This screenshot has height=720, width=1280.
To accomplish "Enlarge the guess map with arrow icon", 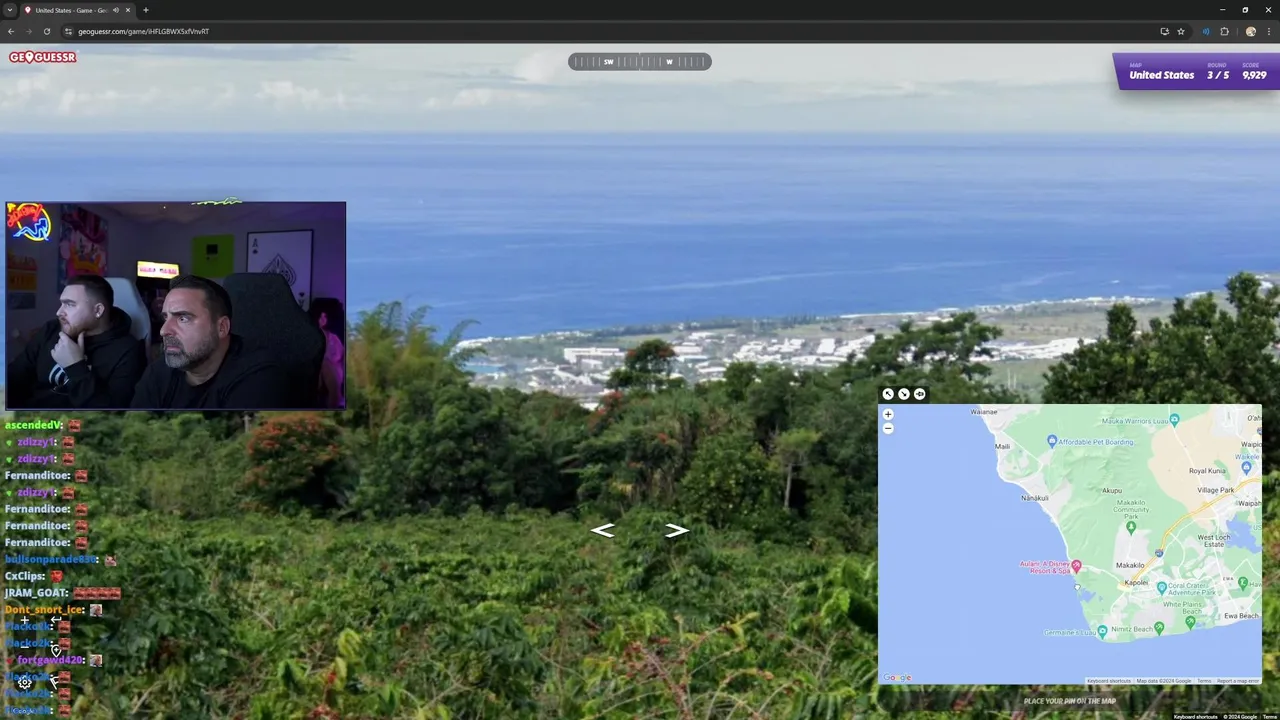I will tap(888, 394).
